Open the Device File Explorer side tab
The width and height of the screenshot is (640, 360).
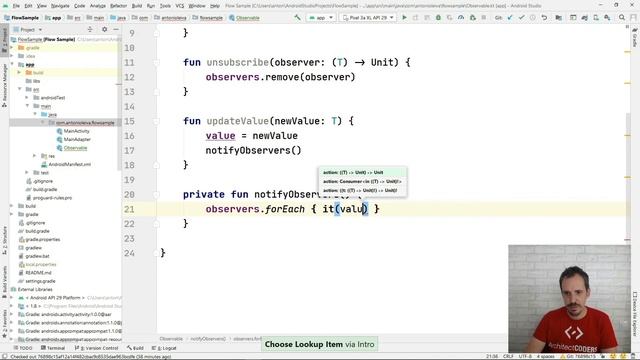tap(635, 313)
